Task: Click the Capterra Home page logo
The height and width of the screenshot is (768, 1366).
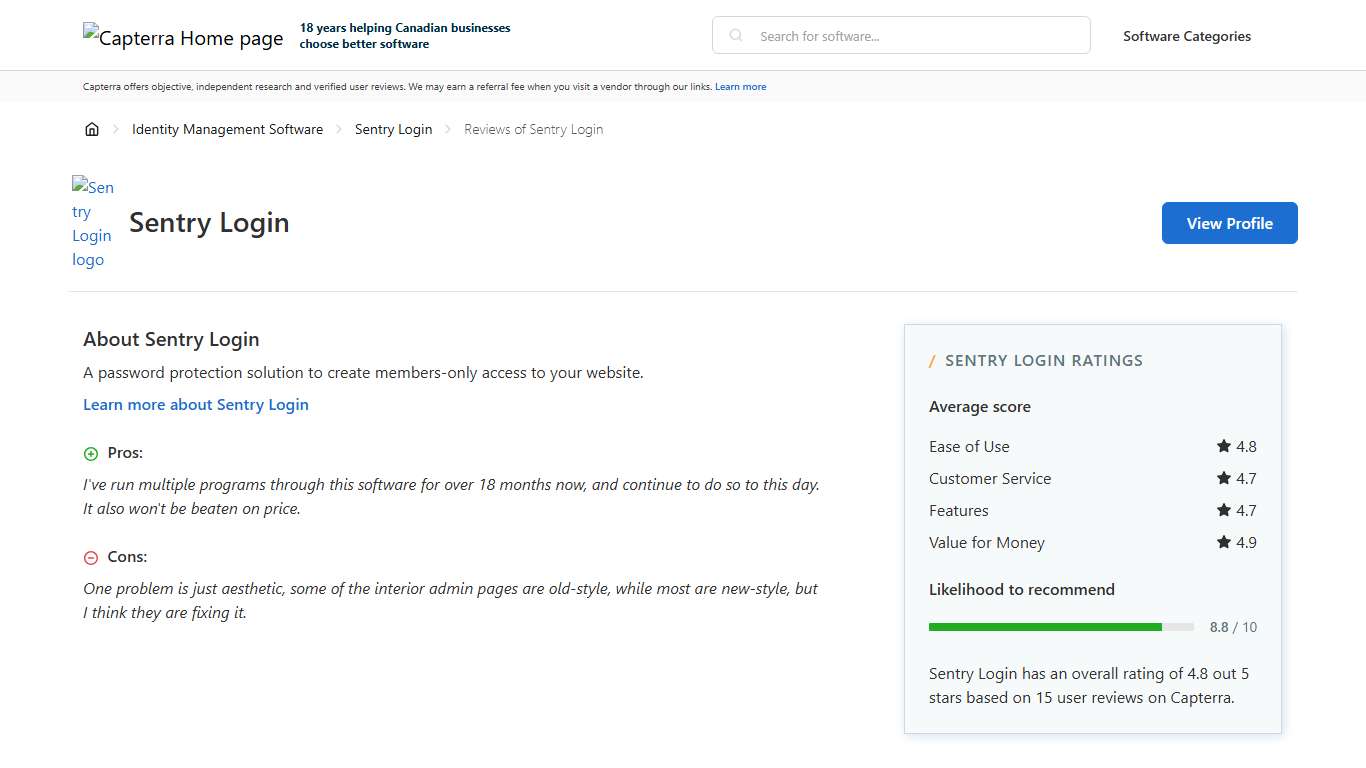Action: tap(183, 36)
